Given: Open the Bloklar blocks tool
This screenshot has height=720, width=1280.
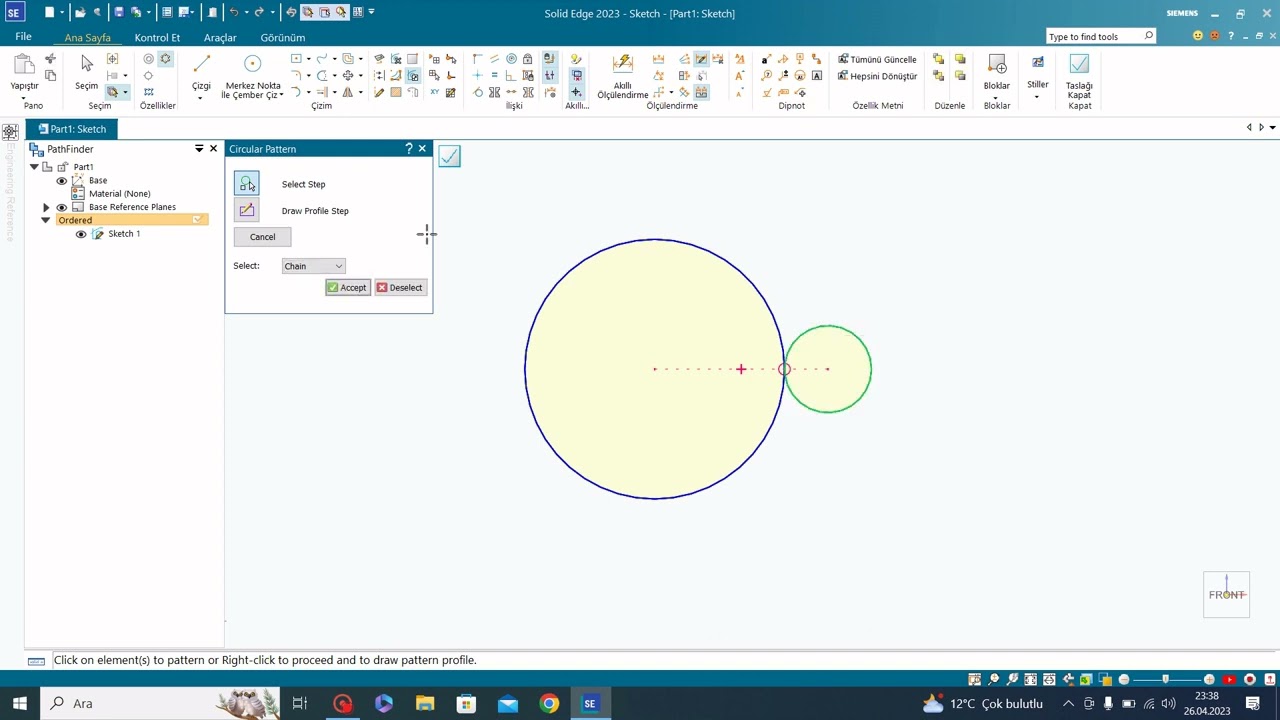Looking at the screenshot, I should click(x=997, y=72).
